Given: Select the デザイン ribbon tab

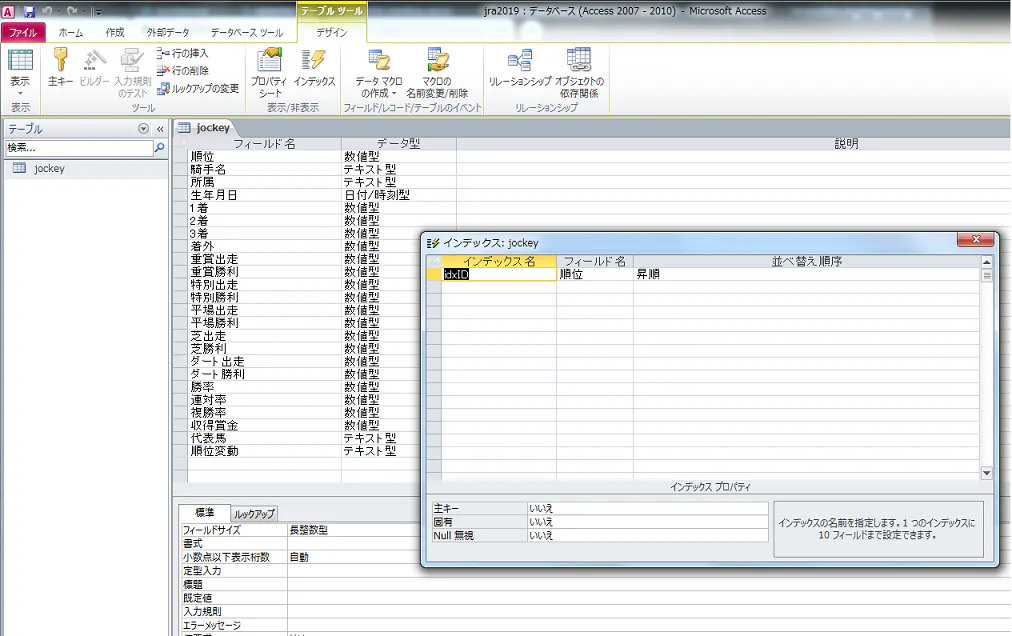Looking at the screenshot, I should tap(332, 32).
